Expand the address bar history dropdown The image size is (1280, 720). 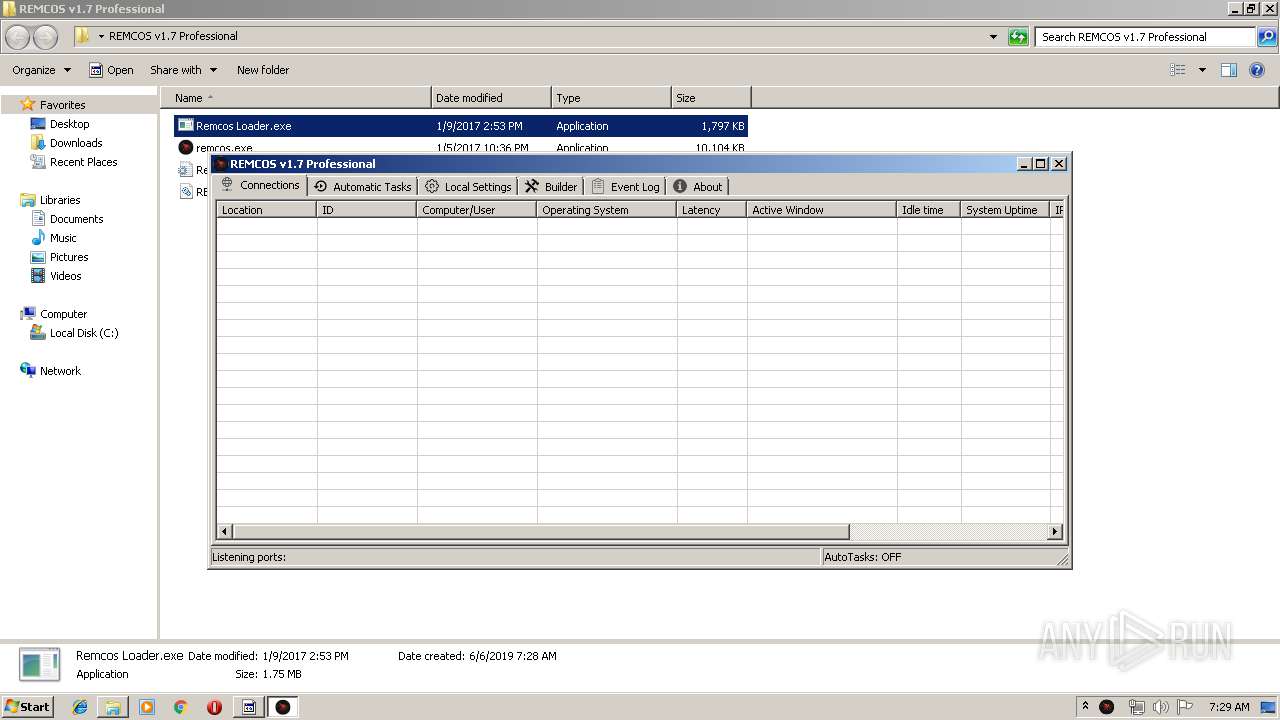pos(993,37)
